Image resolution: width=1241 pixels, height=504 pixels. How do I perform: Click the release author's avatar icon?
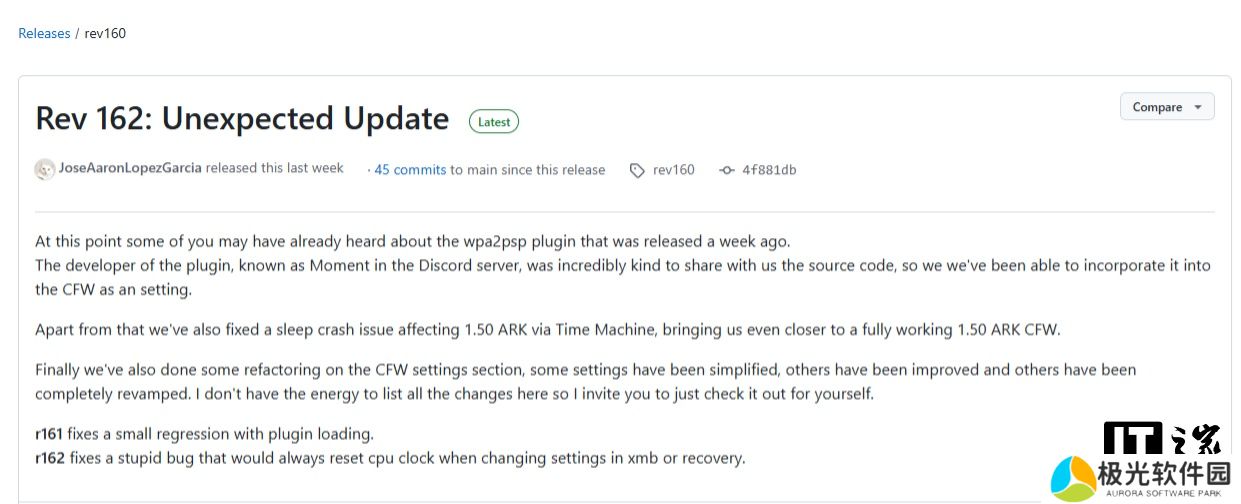45,169
